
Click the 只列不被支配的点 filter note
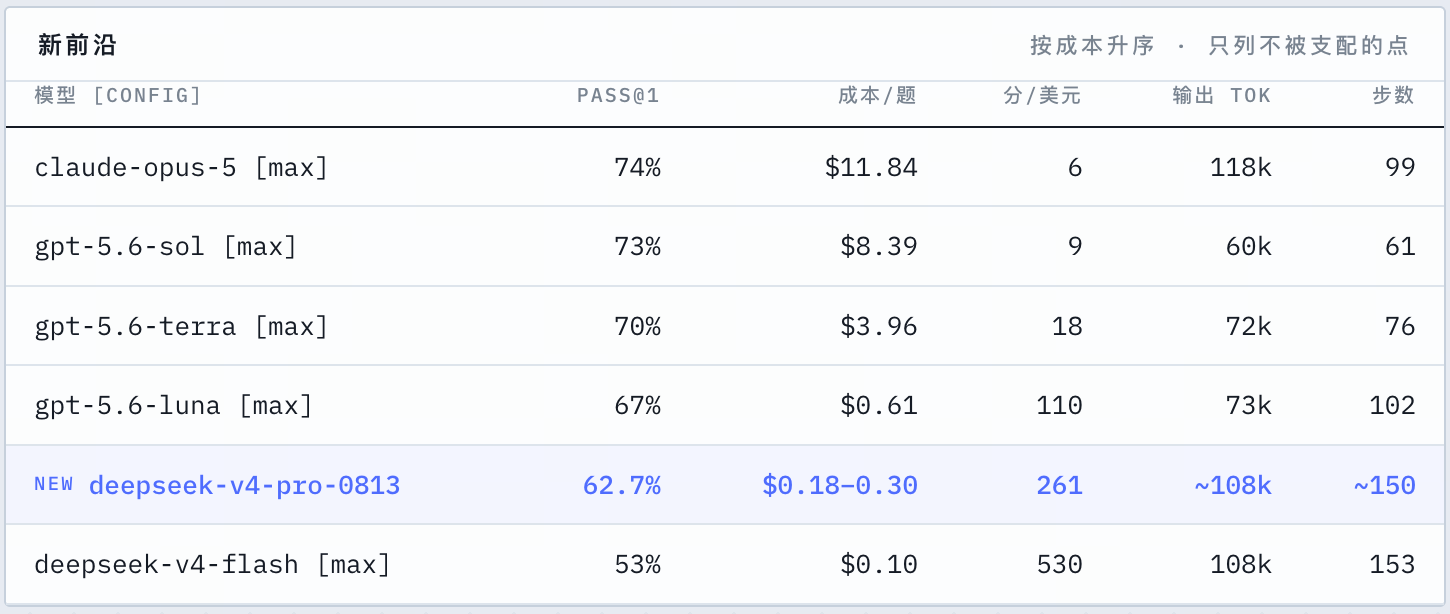(x=1308, y=45)
